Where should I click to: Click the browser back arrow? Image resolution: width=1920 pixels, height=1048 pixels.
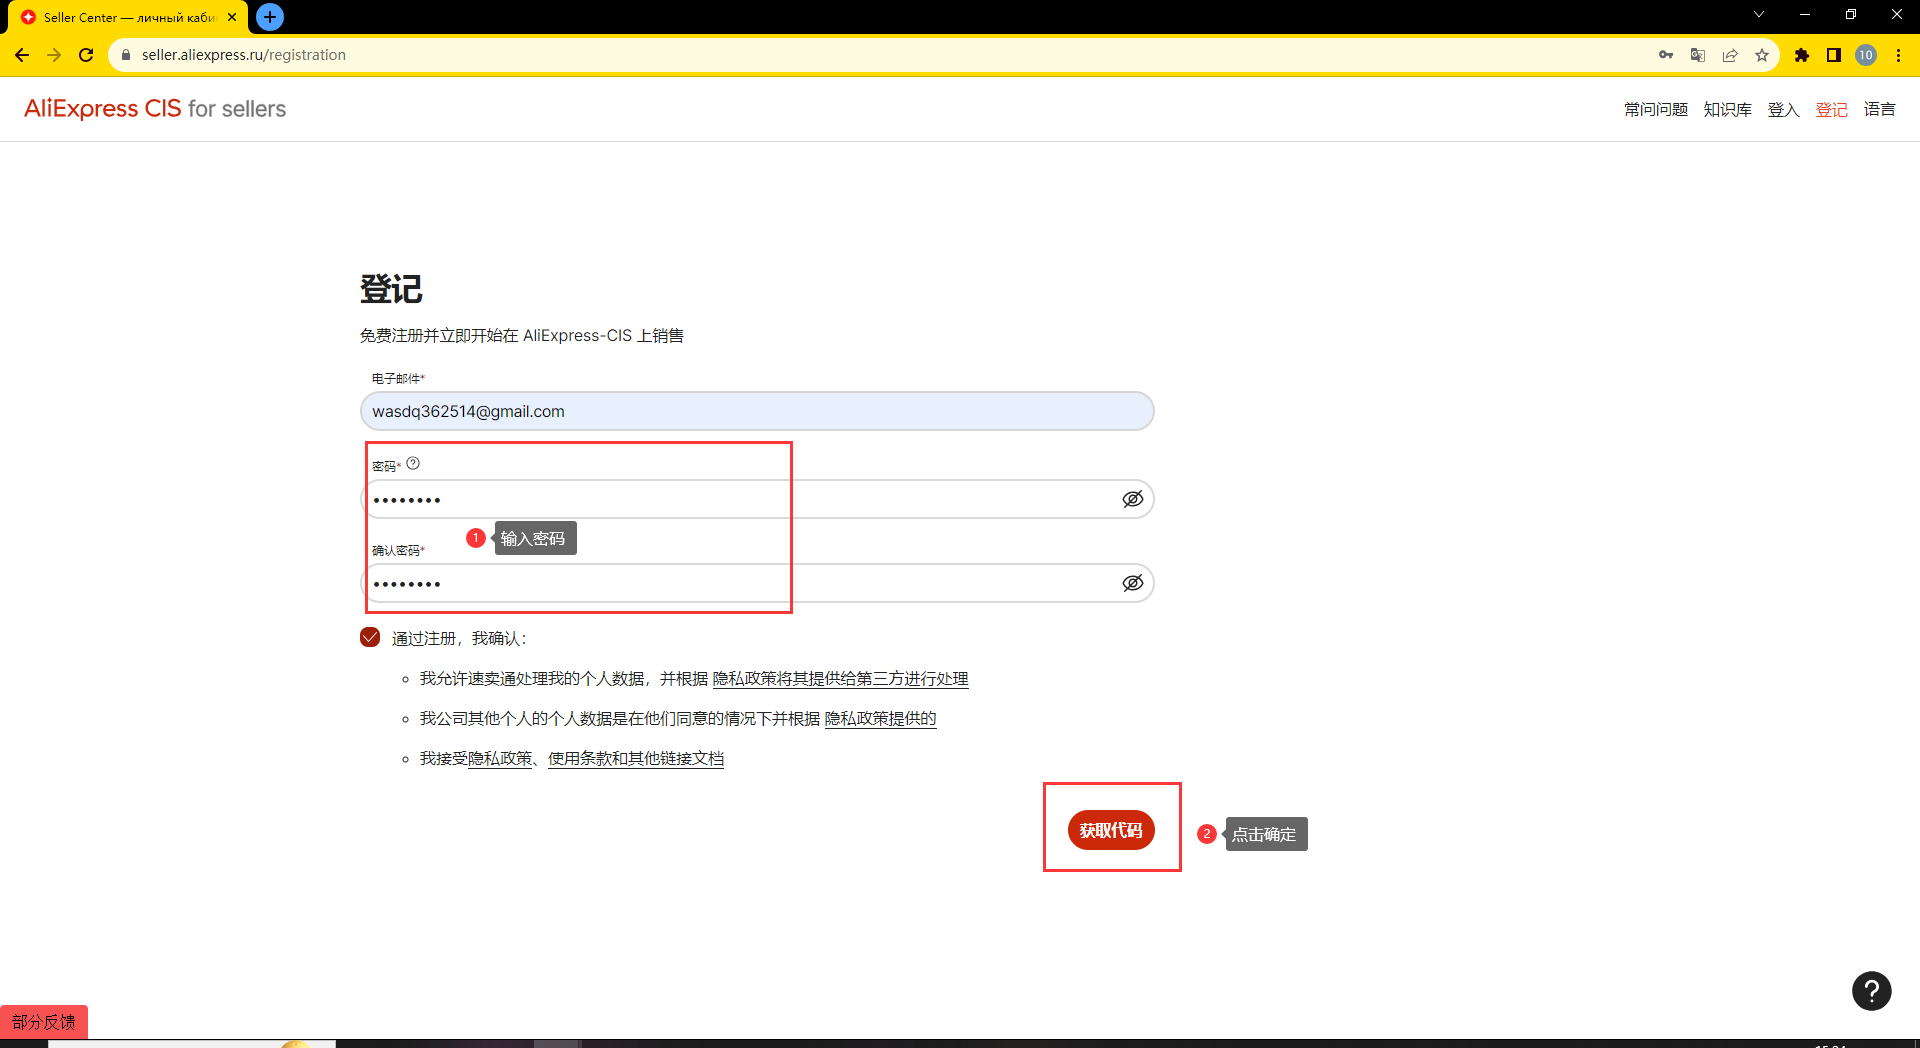[x=22, y=55]
